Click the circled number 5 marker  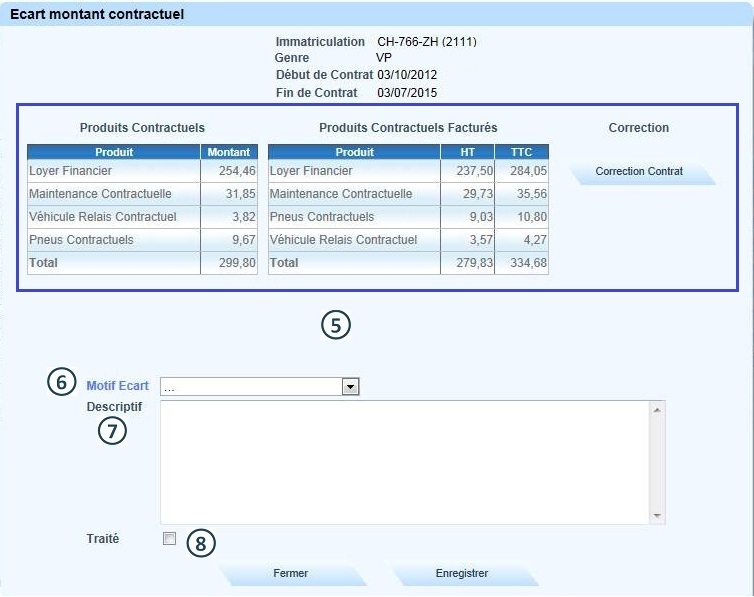click(x=336, y=325)
